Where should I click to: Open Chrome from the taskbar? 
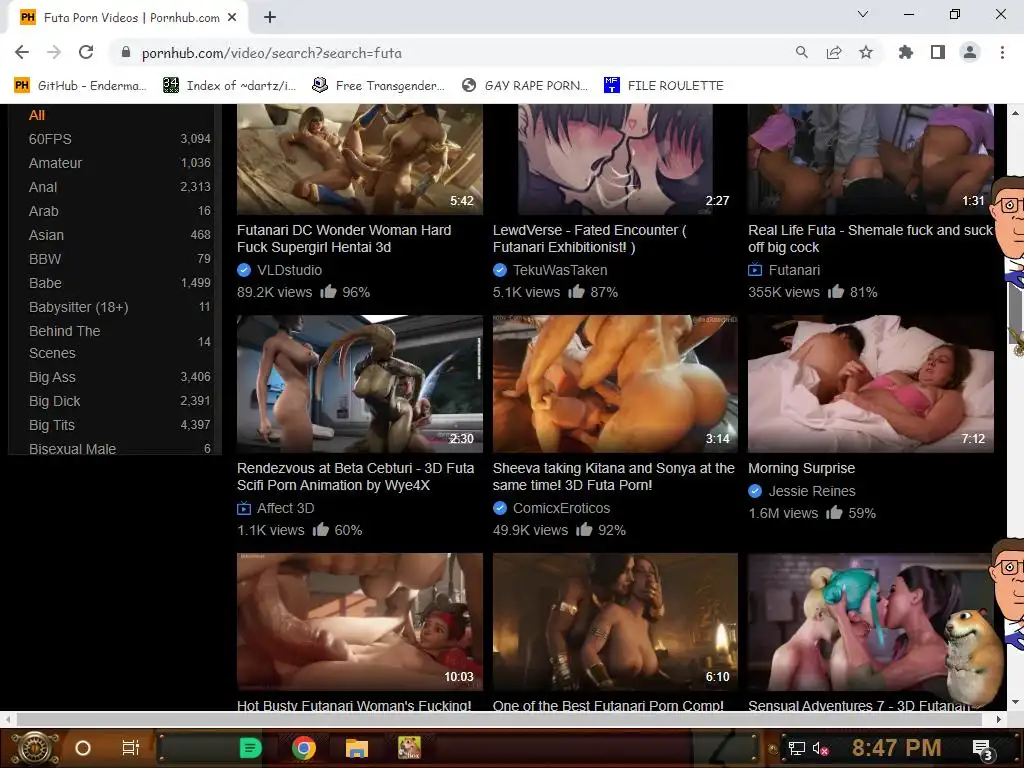(x=304, y=748)
